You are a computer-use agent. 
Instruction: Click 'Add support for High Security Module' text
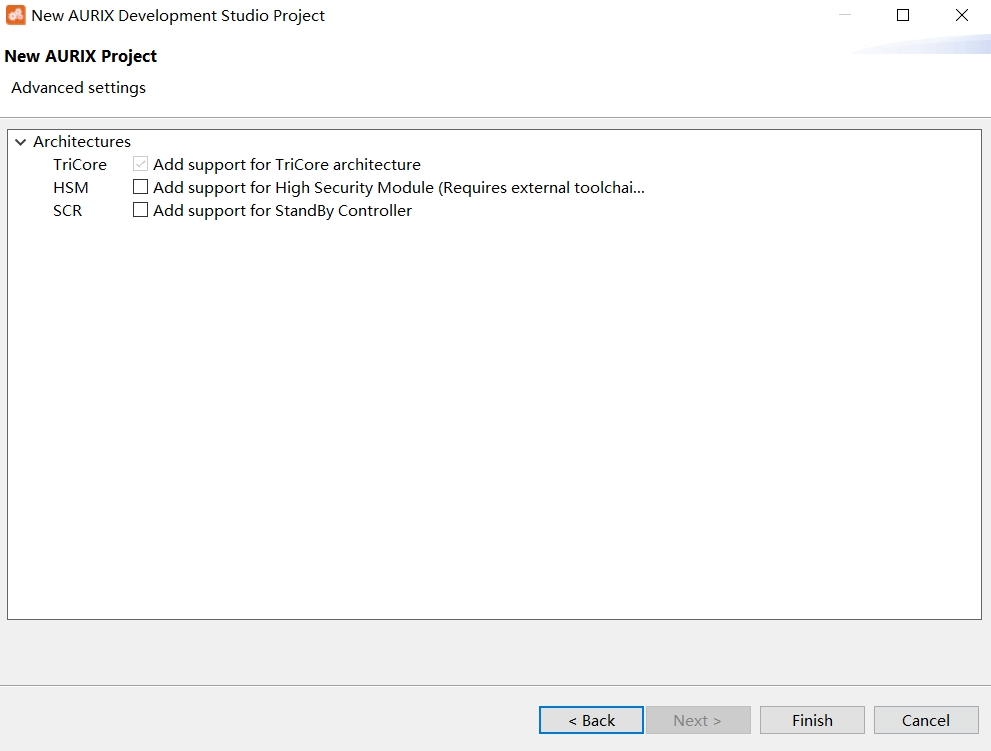(x=399, y=188)
